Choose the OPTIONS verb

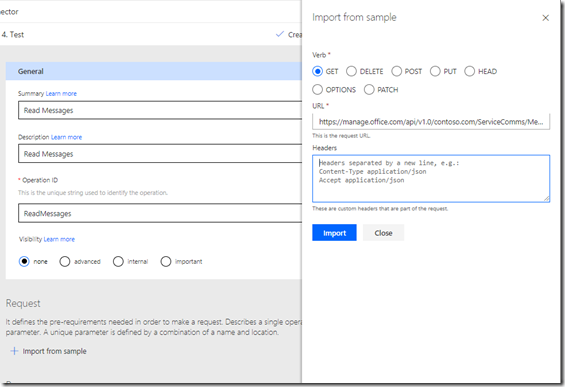317,89
